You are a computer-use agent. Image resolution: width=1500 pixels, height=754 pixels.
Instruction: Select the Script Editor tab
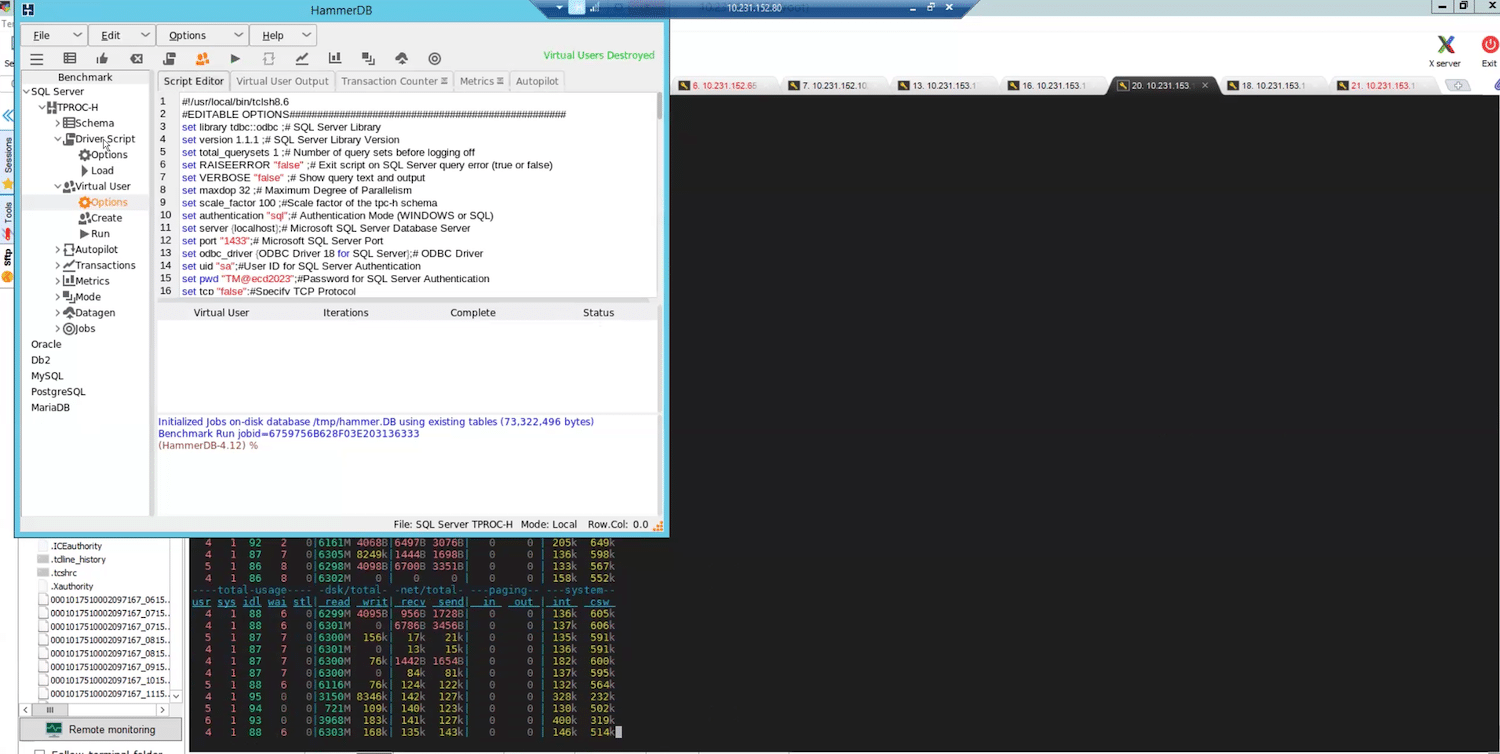point(193,81)
